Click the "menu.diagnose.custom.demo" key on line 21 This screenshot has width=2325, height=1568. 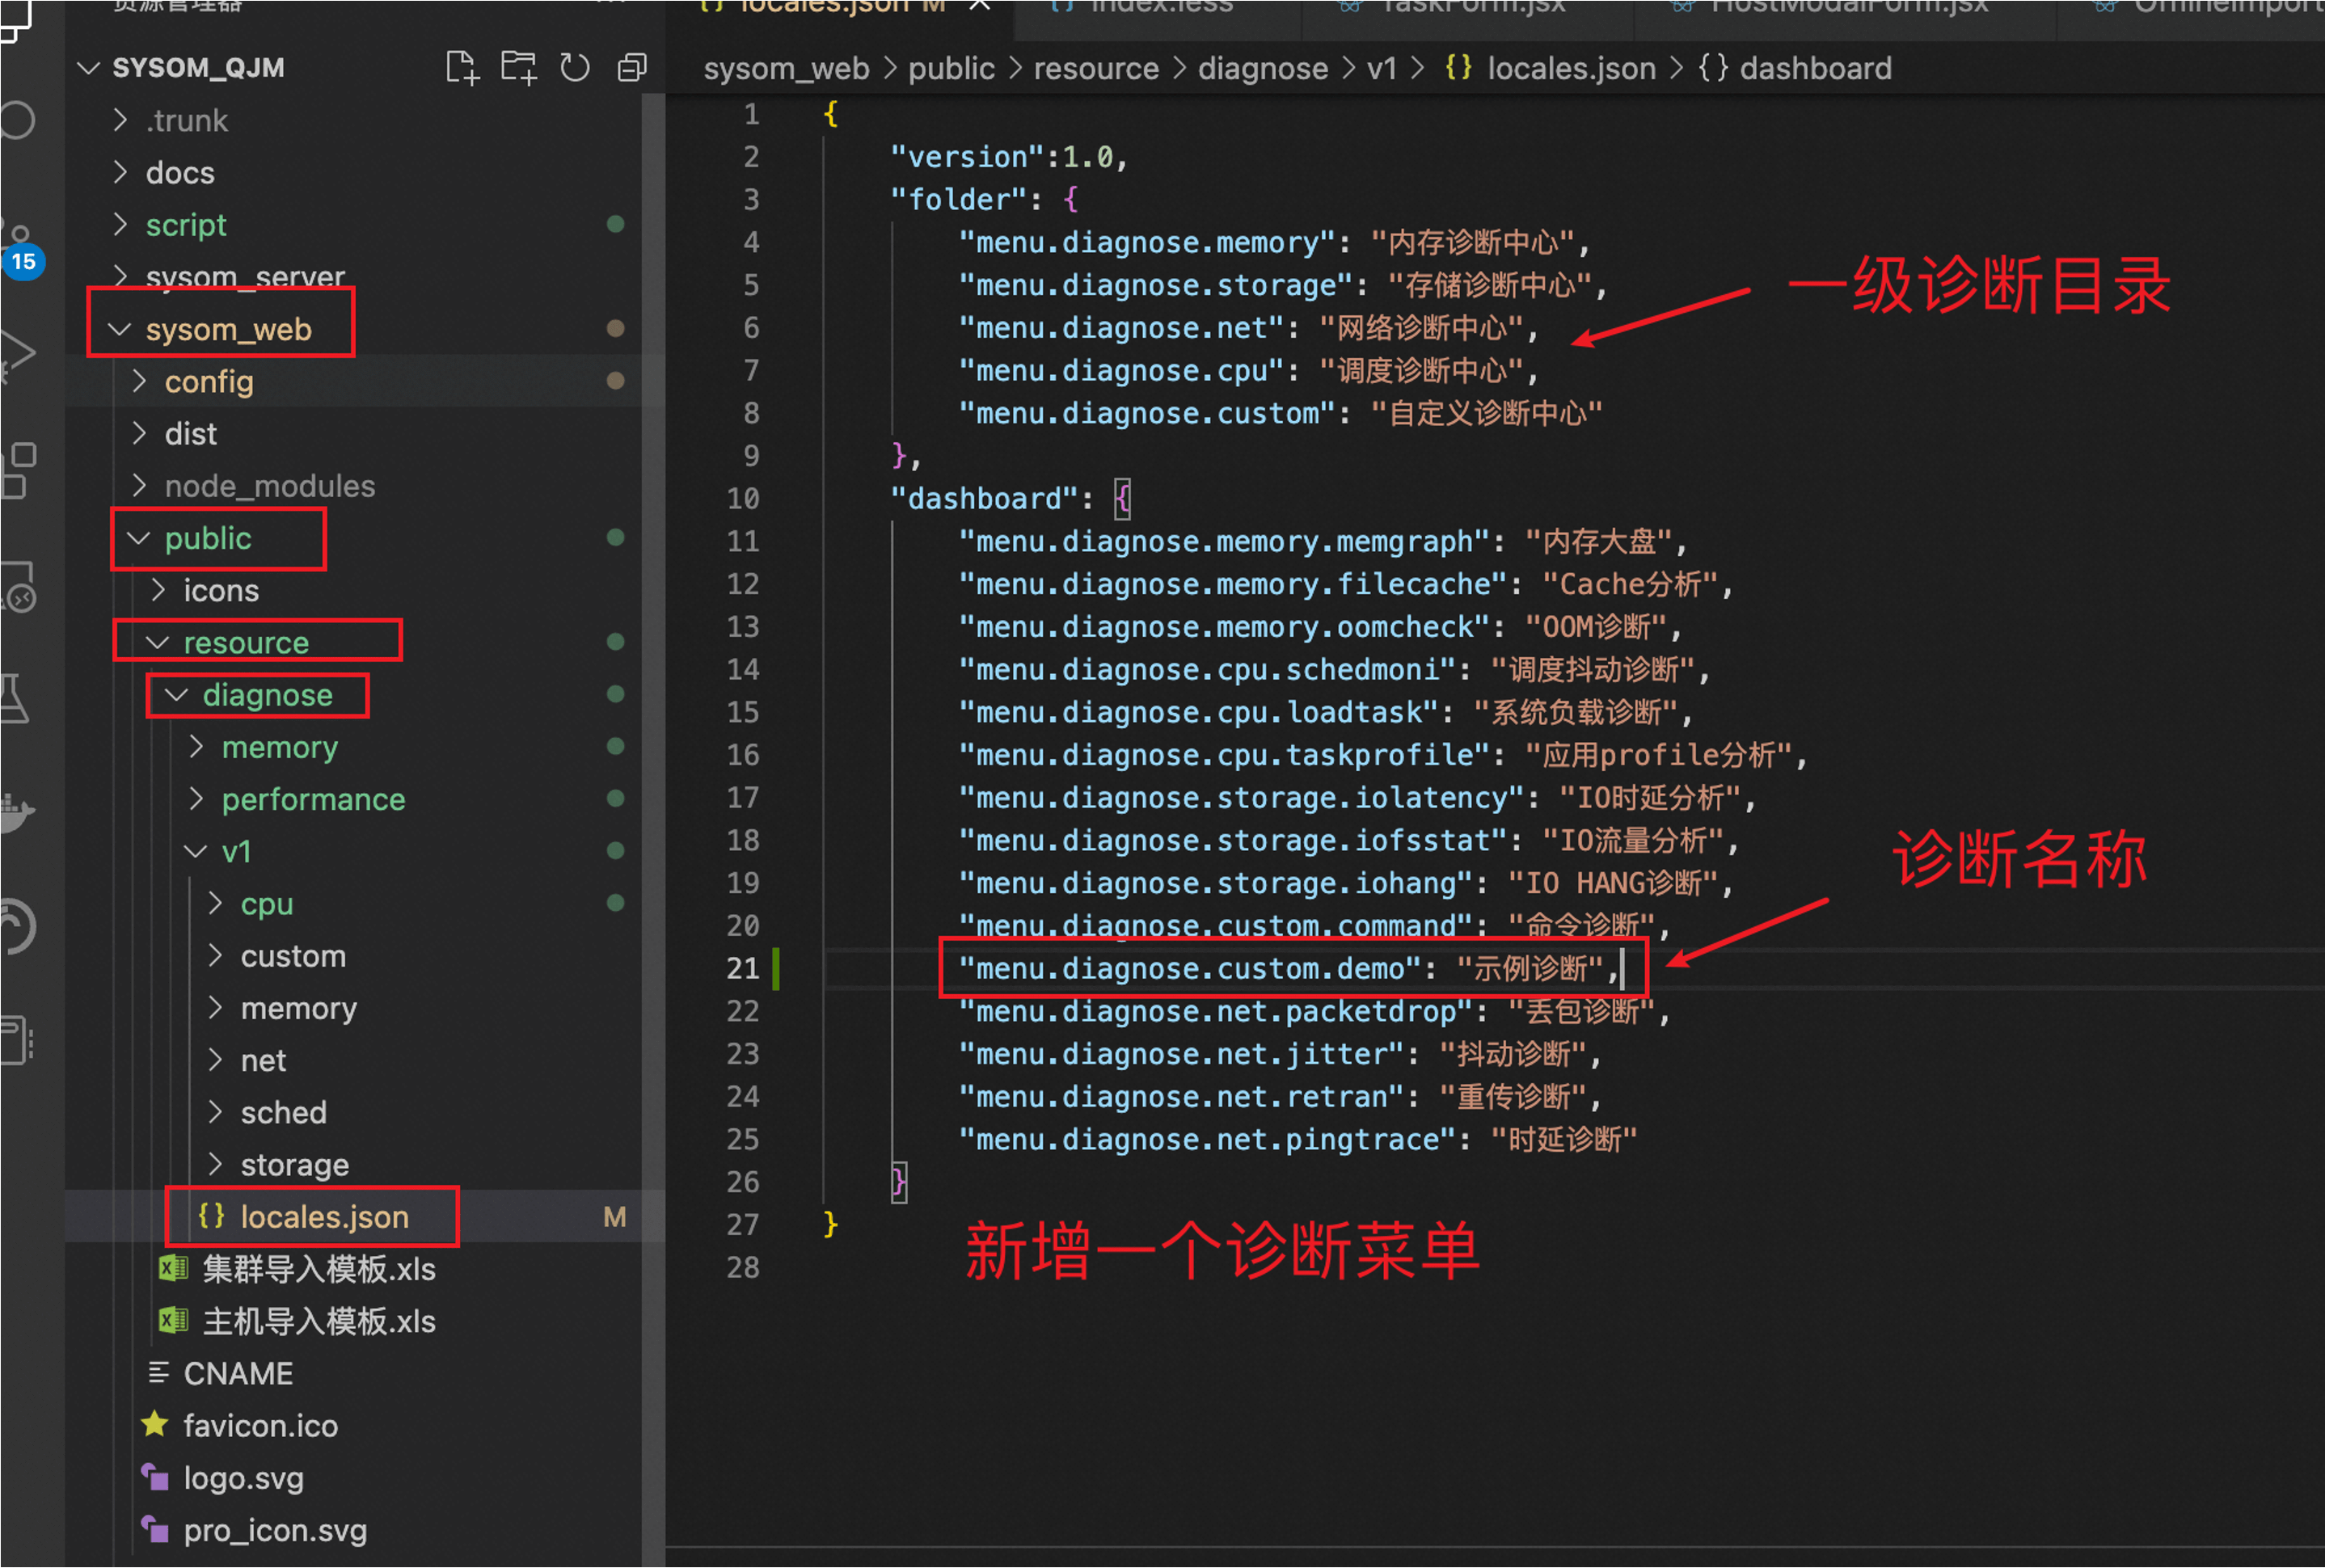point(1190,968)
